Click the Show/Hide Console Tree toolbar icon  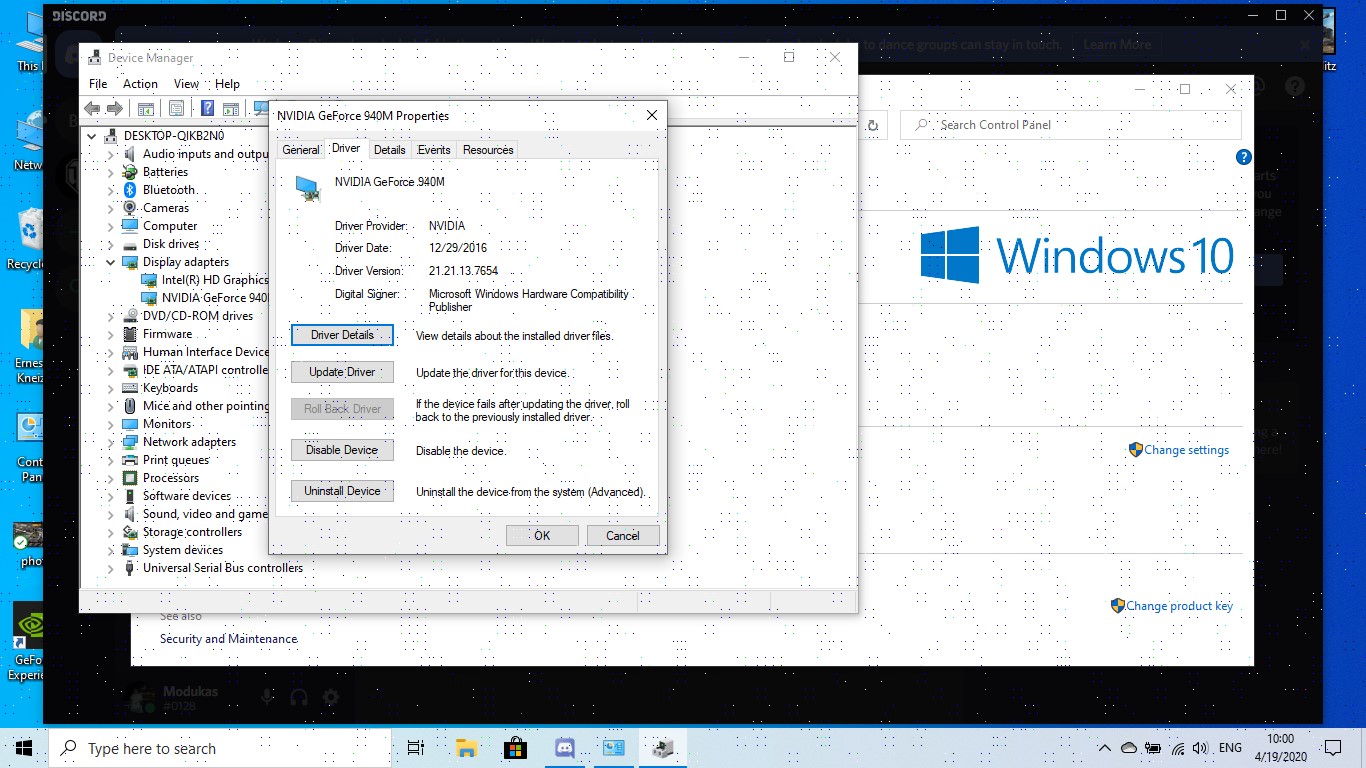[x=146, y=108]
